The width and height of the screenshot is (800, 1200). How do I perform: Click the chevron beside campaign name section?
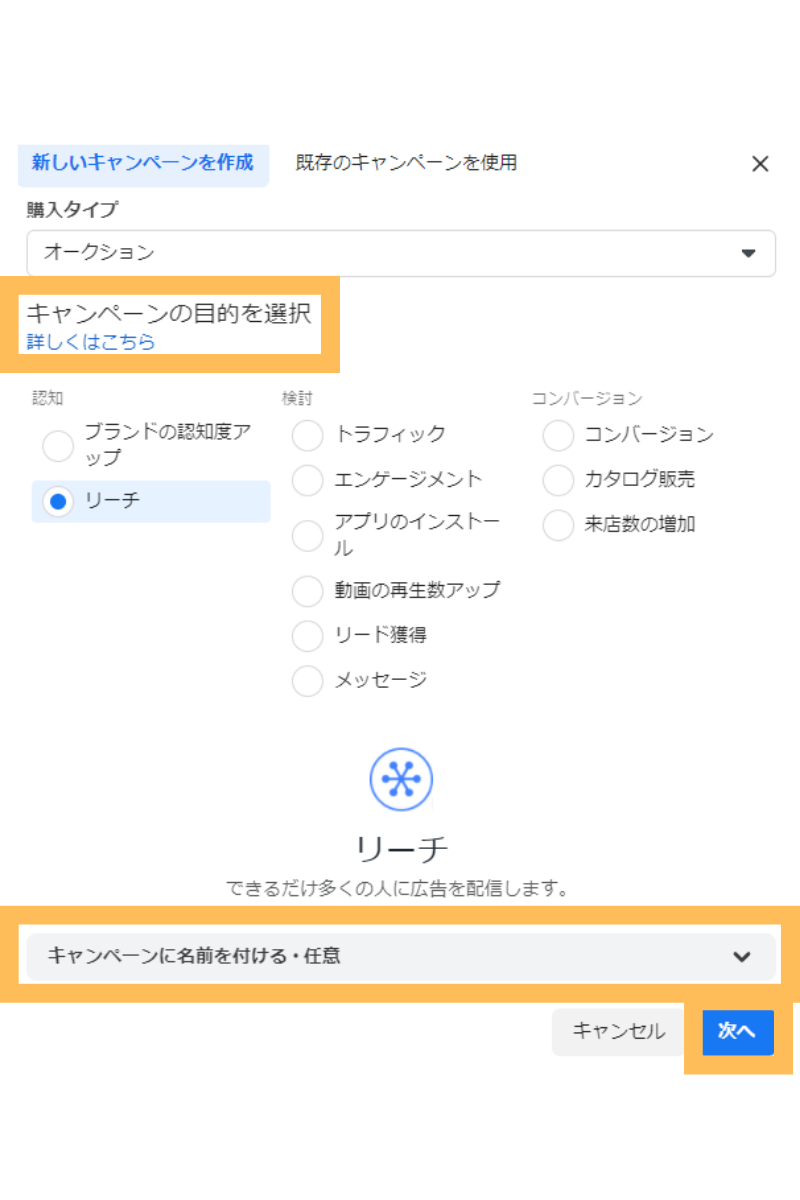tap(741, 957)
